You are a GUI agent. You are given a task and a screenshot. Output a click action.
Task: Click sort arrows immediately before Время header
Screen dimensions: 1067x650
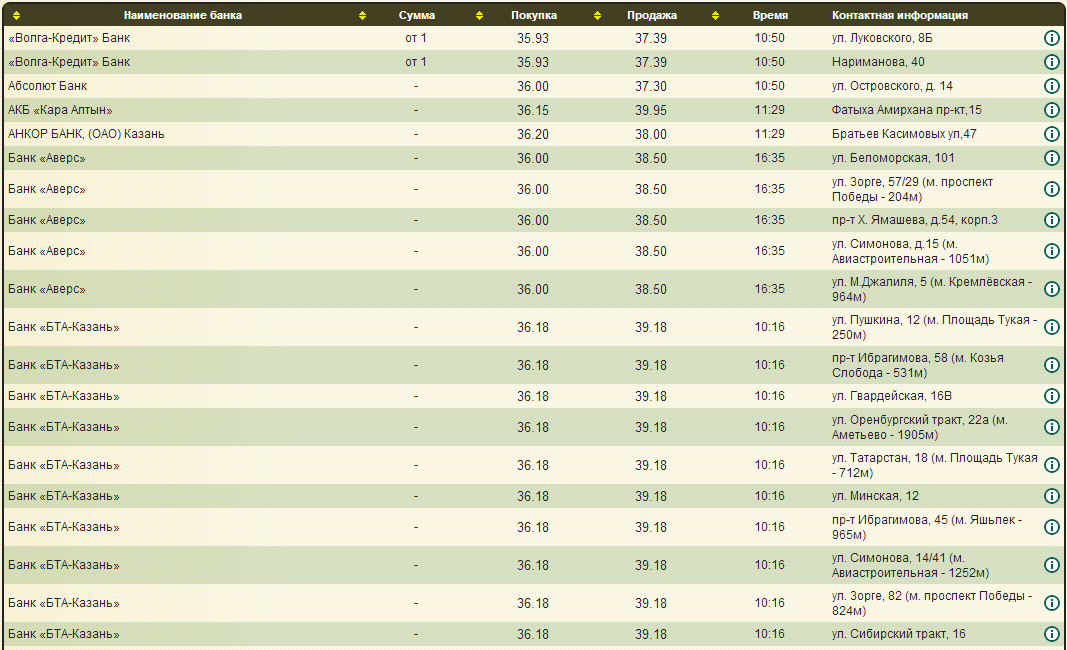[x=715, y=15]
